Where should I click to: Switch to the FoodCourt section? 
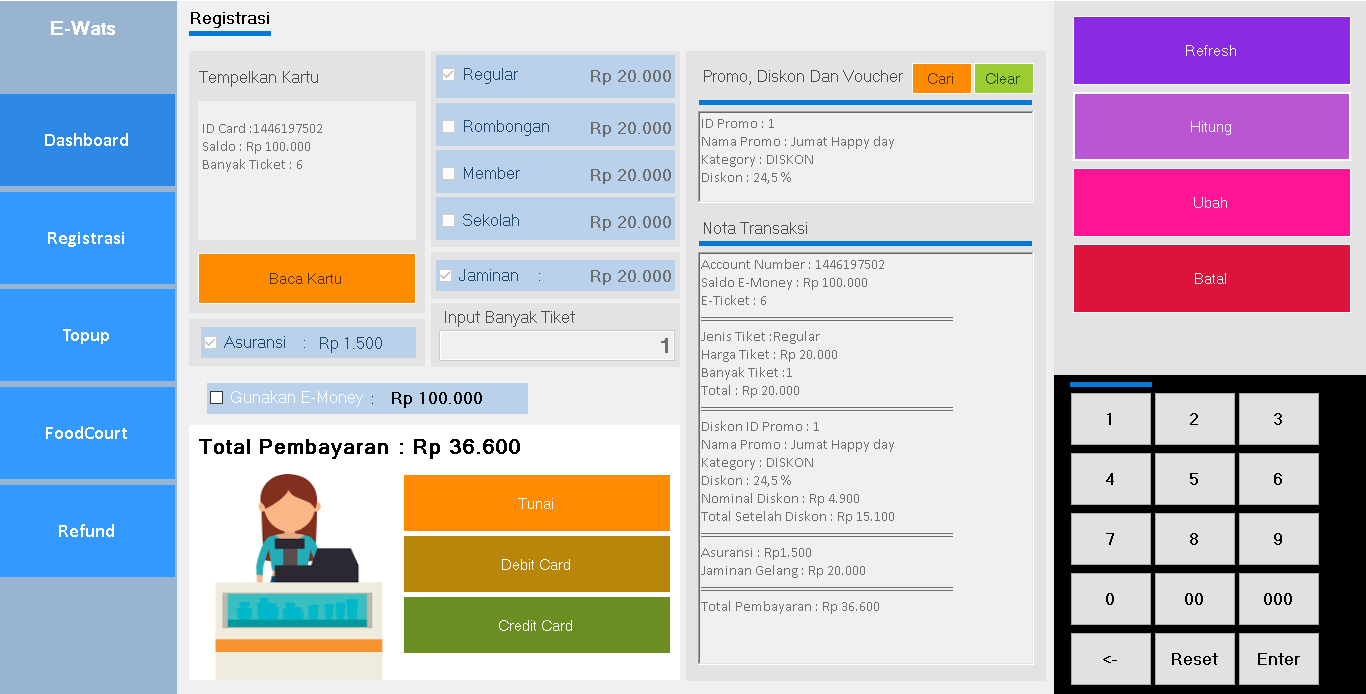tap(86, 433)
